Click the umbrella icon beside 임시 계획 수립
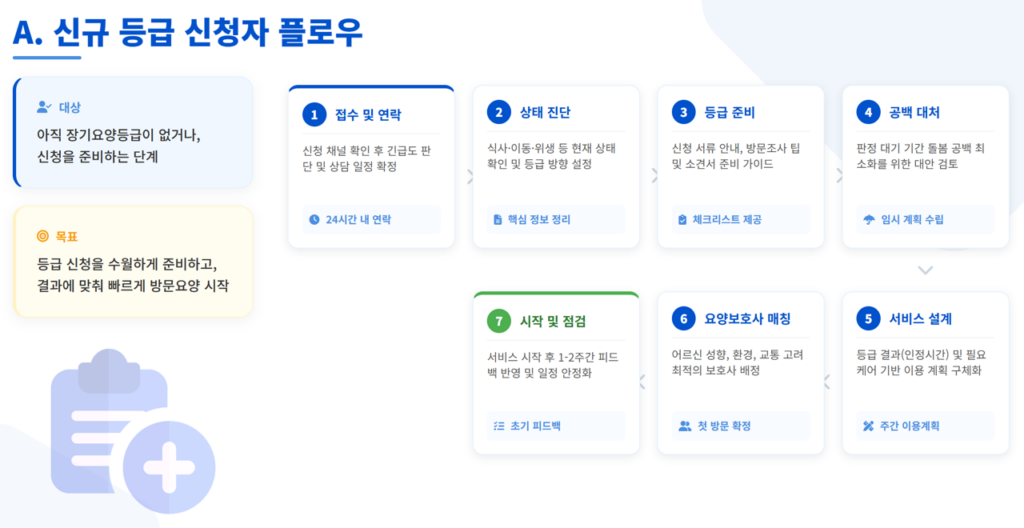 [x=868, y=220]
